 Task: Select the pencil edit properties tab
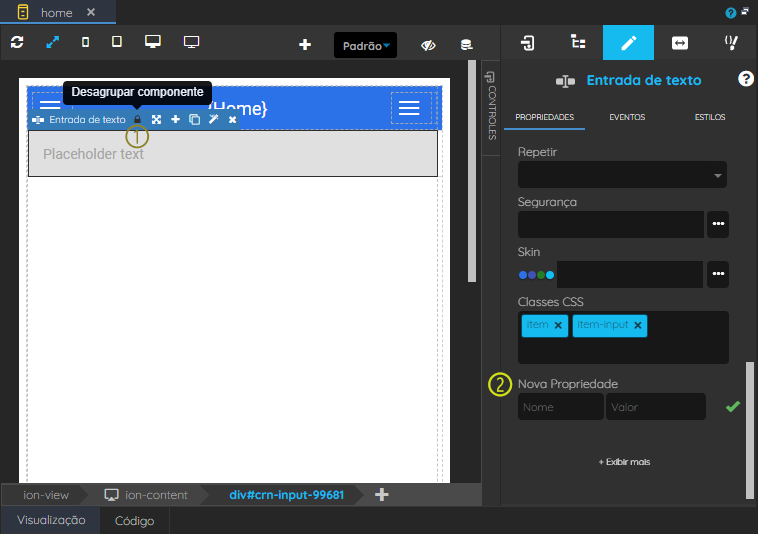628,43
